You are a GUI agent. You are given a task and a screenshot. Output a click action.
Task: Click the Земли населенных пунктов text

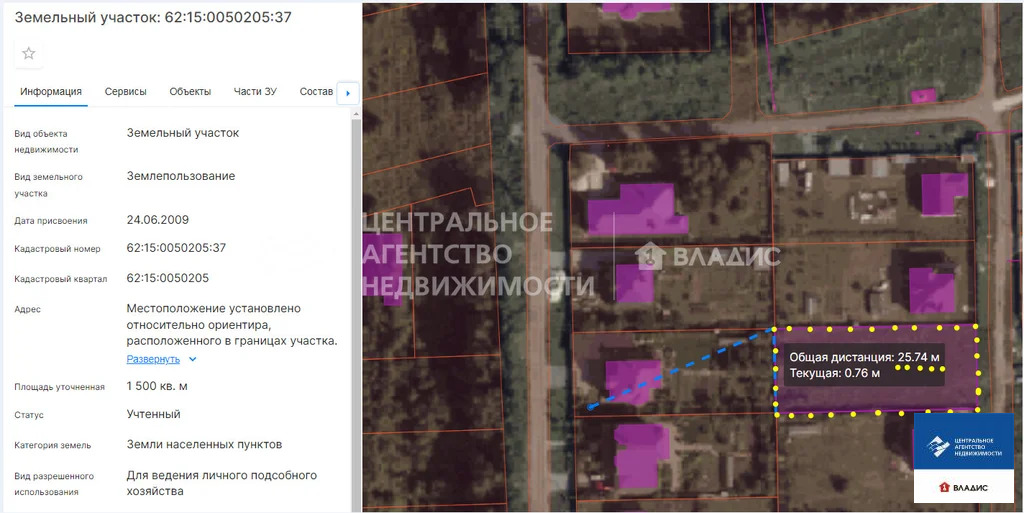pos(204,444)
